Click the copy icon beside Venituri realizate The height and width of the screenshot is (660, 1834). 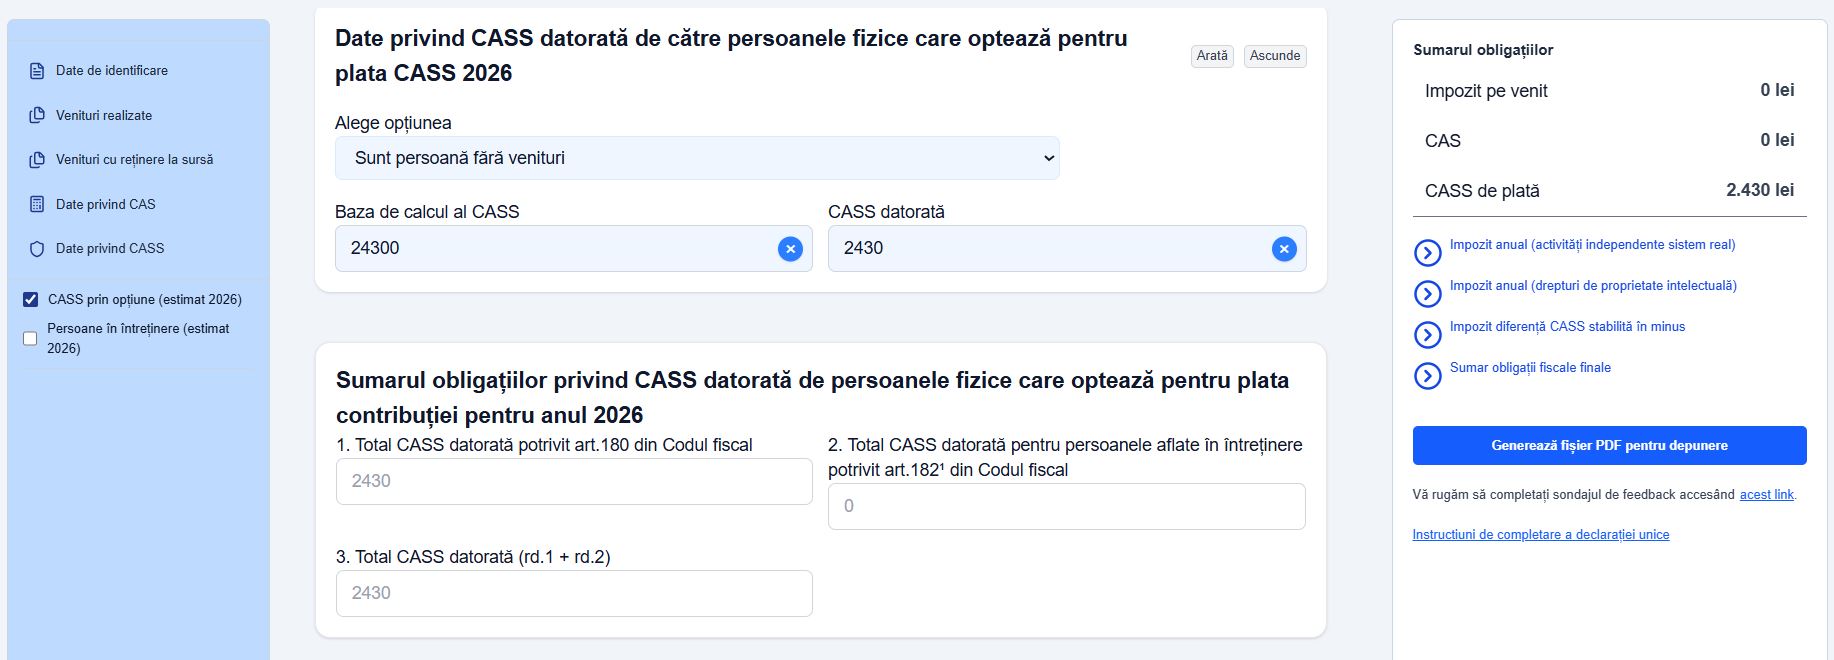coord(37,116)
